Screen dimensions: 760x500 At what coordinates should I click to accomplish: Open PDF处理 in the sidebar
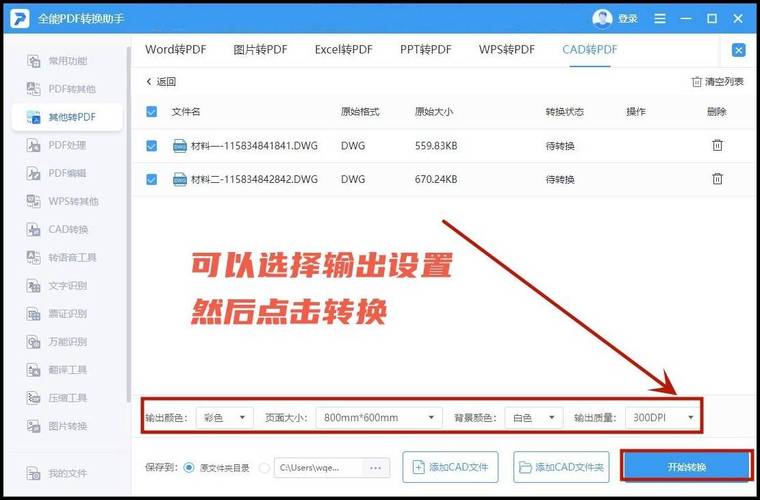point(56,145)
